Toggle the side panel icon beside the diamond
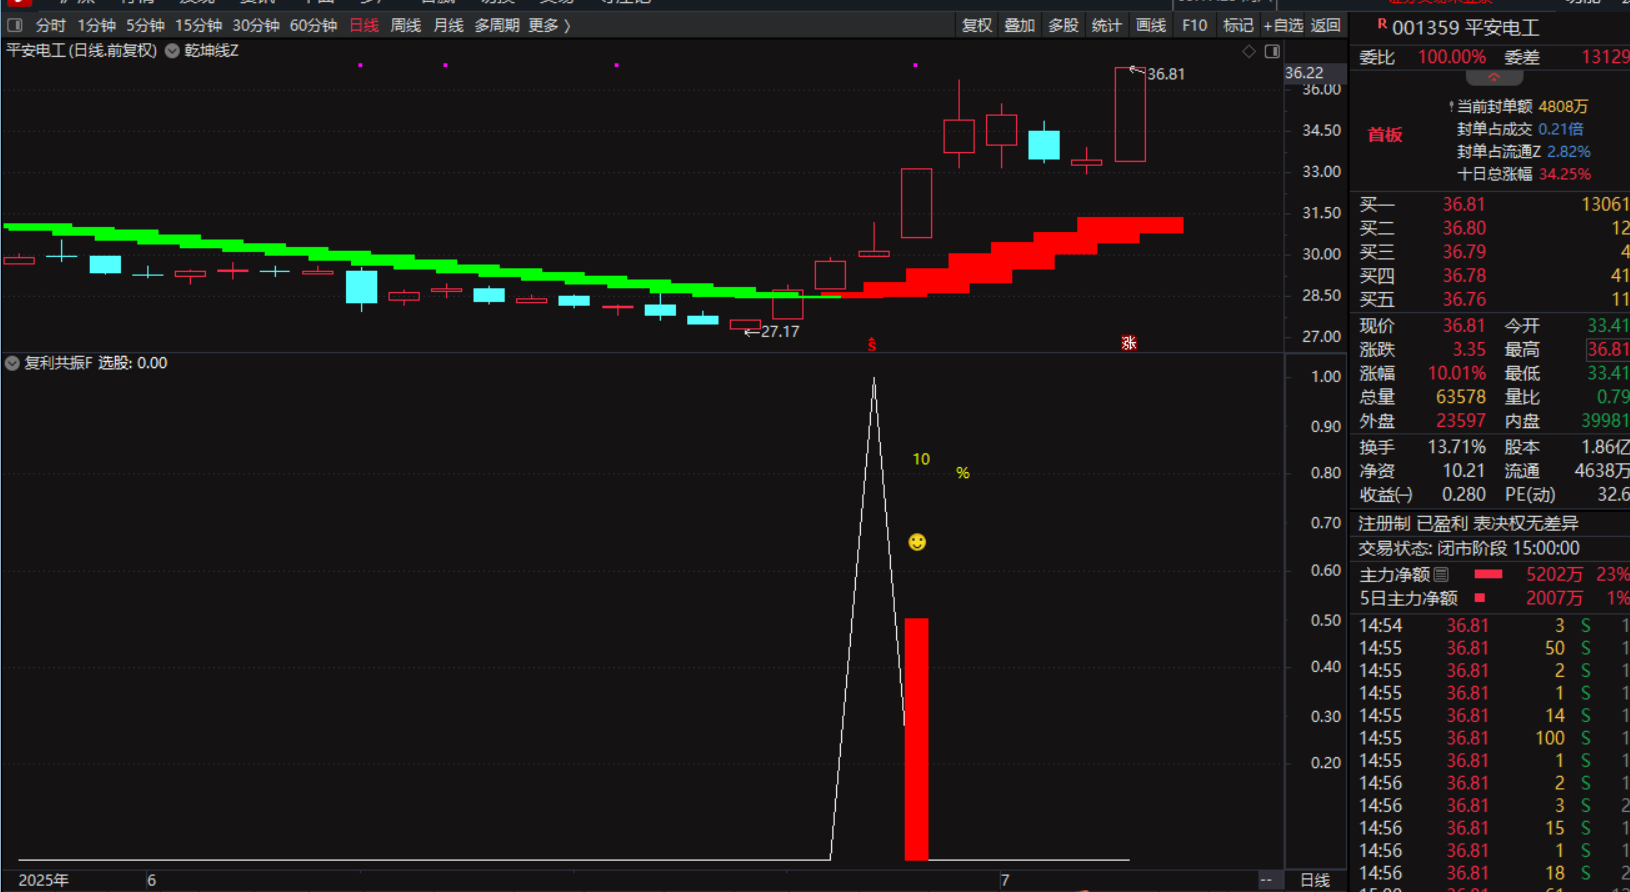Image resolution: width=1630 pixels, height=892 pixels. [x=1272, y=51]
